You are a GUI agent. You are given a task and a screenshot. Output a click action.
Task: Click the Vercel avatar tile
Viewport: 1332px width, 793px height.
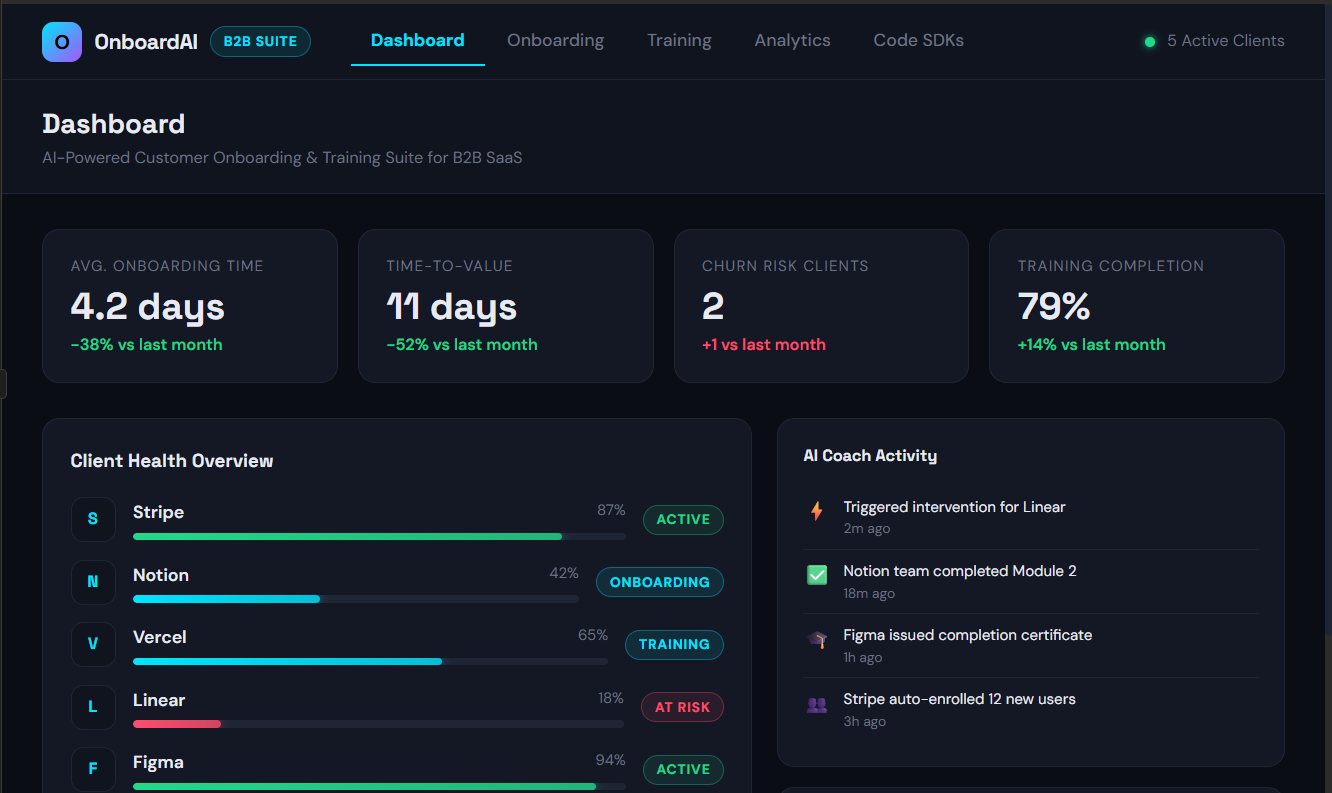coord(93,644)
